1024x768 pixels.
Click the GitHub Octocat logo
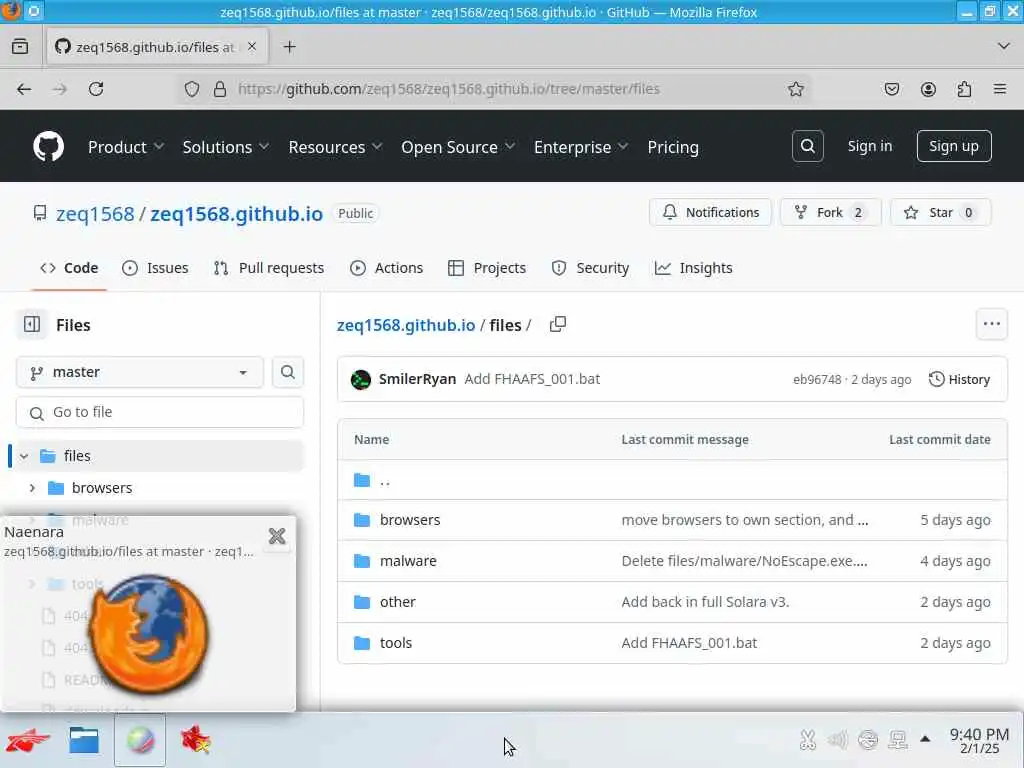point(48,146)
